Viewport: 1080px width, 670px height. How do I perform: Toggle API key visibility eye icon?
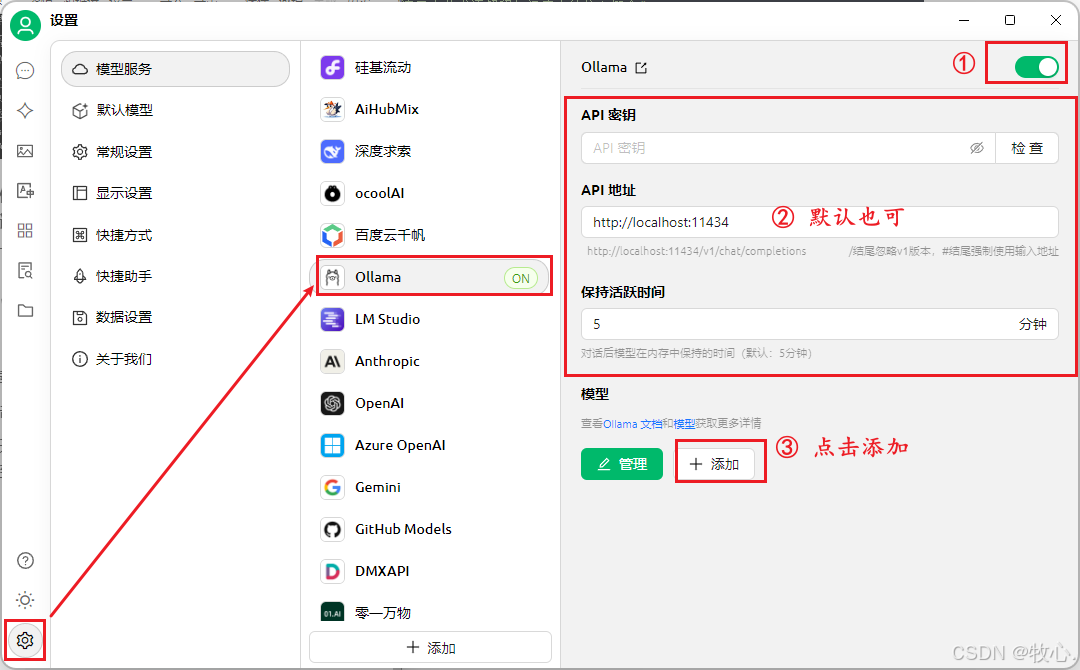coord(977,148)
